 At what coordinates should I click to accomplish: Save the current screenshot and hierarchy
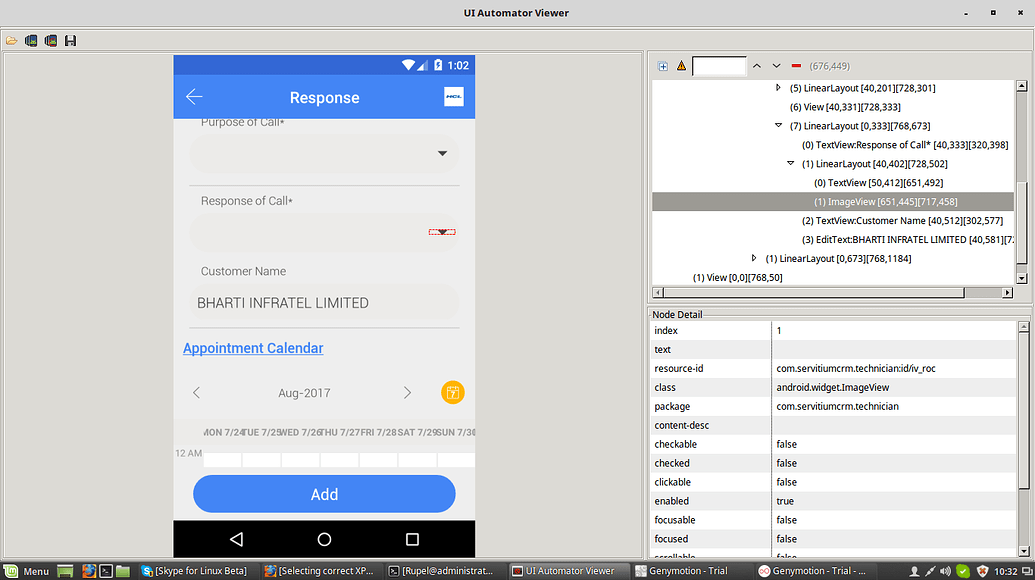point(70,40)
